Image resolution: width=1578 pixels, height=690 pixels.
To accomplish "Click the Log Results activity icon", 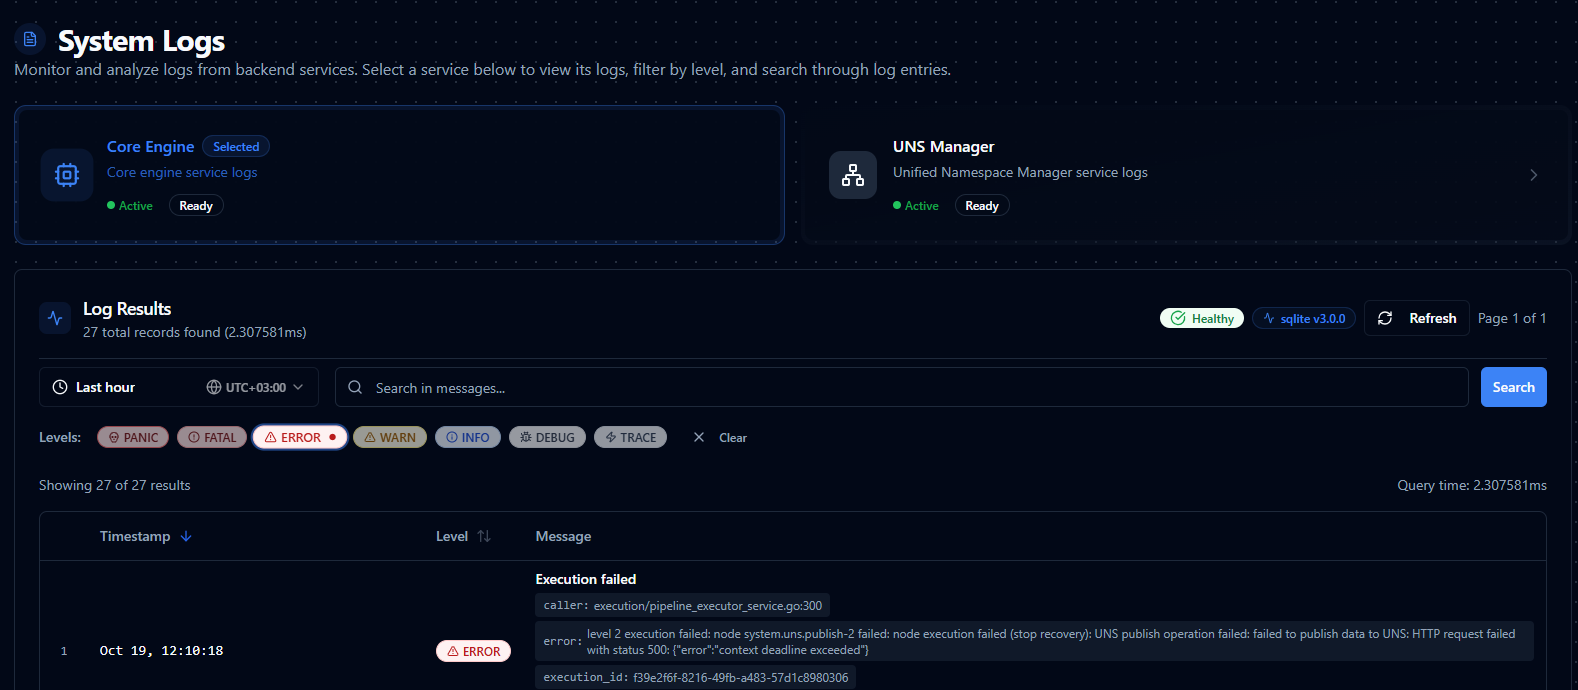I will pyautogui.click(x=55, y=318).
